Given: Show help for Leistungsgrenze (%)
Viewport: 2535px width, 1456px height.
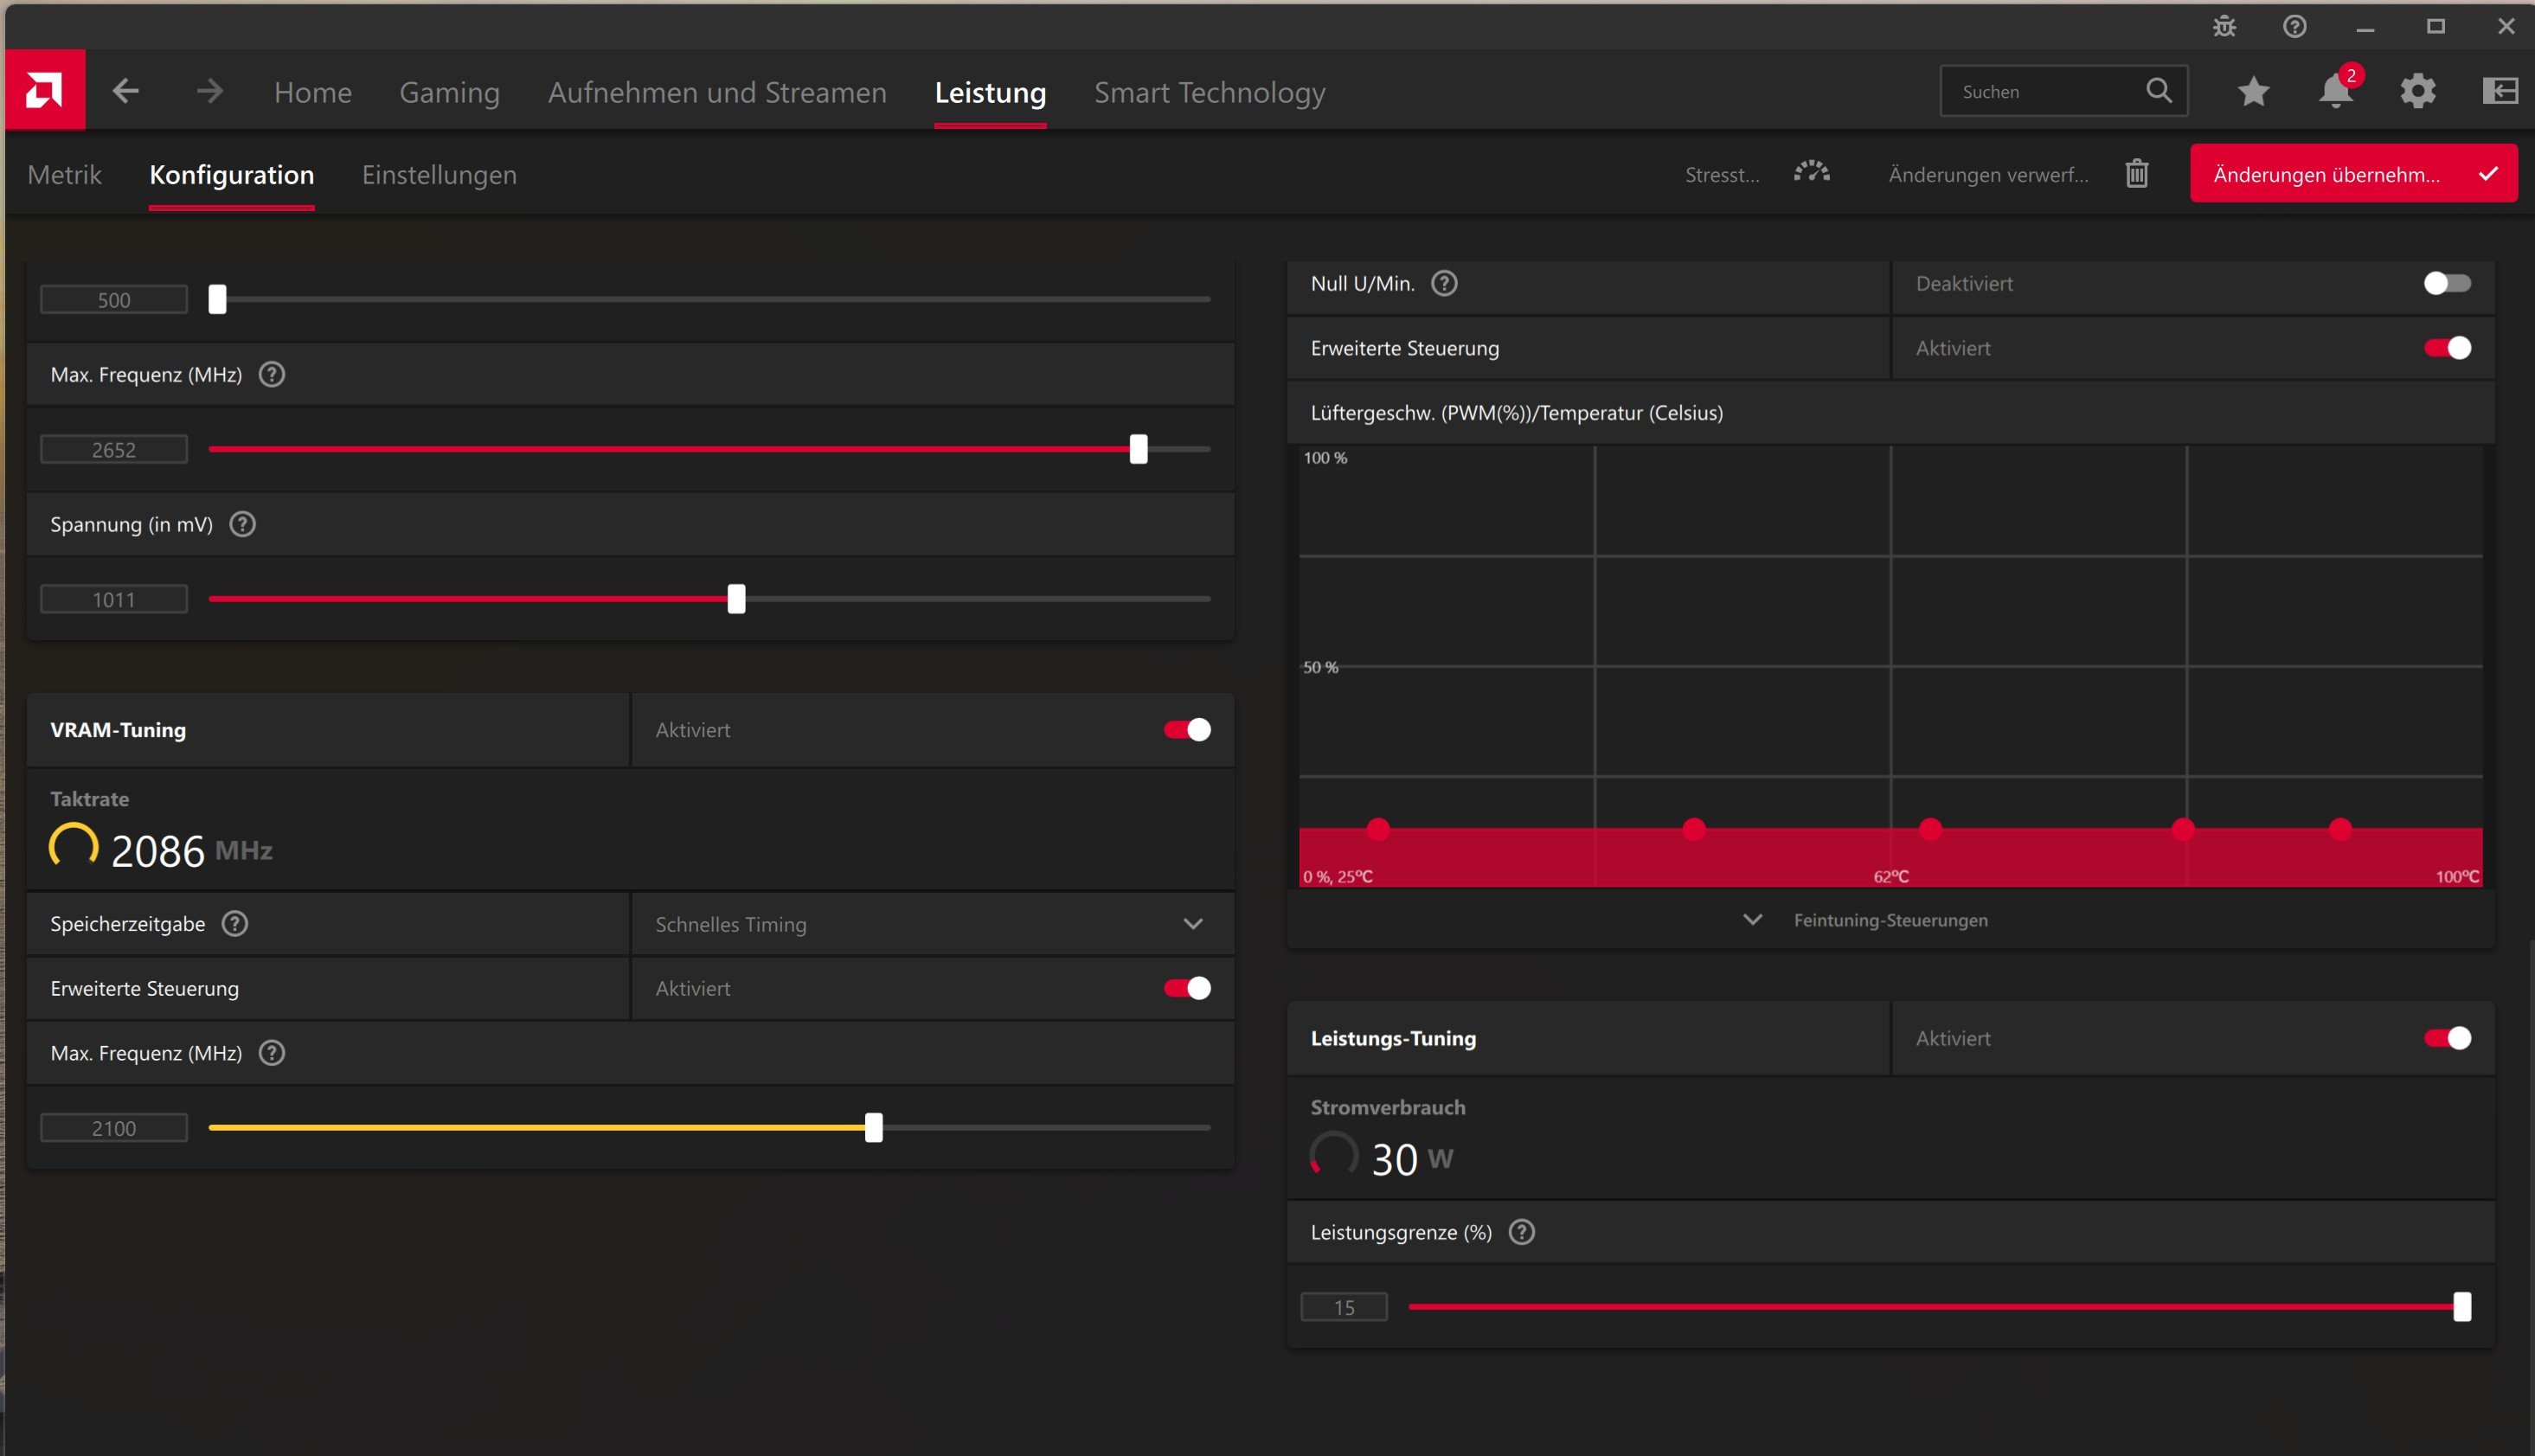Looking at the screenshot, I should pyautogui.click(x=1521, y=1232).
